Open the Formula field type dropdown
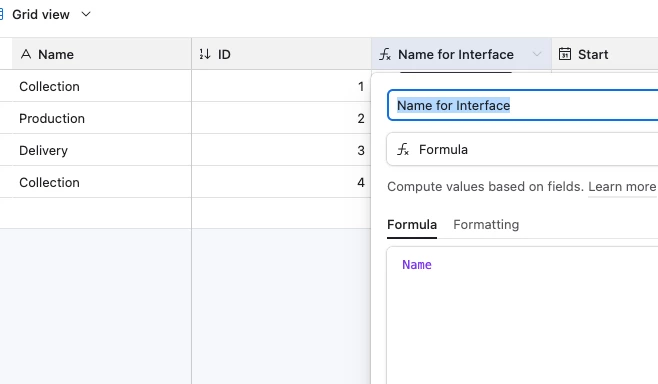This screenshot has width=658, height=384. pyautogui.click(x=522, y=149)
